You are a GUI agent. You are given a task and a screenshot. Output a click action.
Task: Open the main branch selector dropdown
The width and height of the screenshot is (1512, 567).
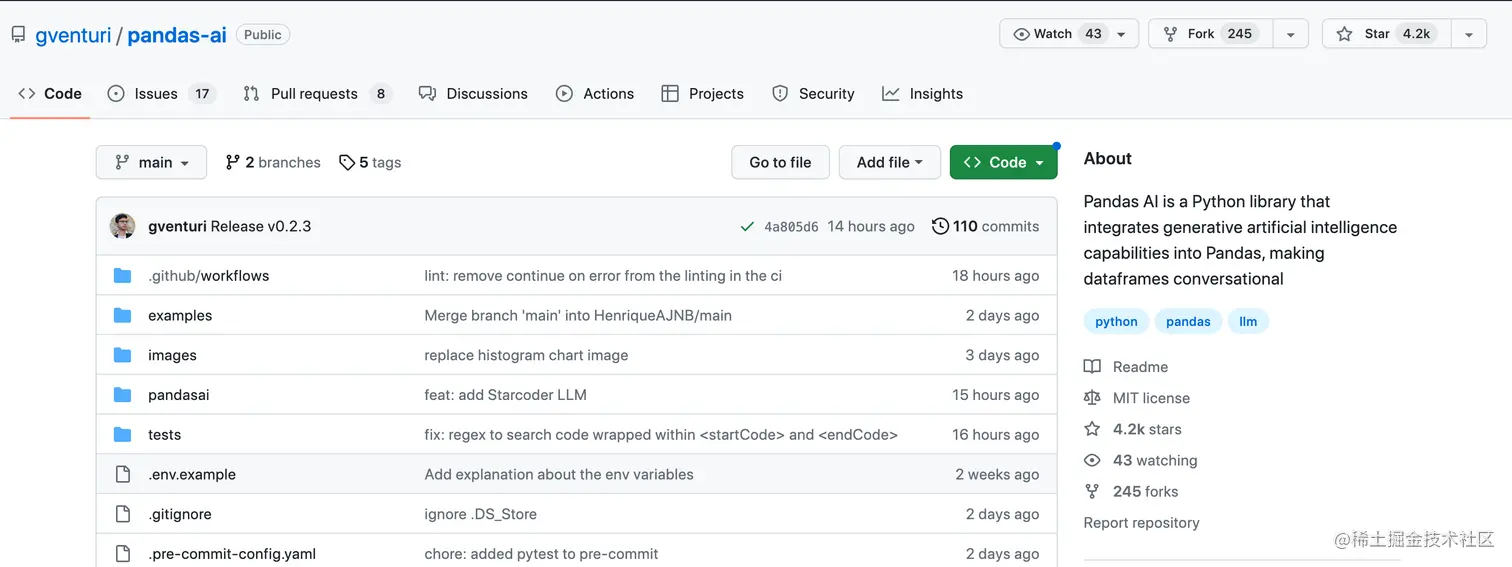pos(151,162)
